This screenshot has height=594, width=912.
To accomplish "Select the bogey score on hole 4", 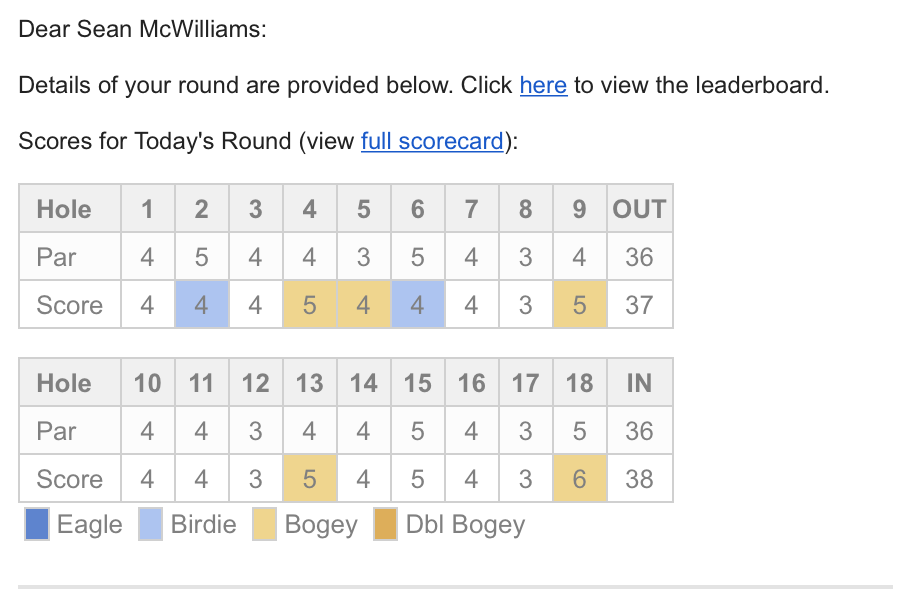I will coord(310,305).
